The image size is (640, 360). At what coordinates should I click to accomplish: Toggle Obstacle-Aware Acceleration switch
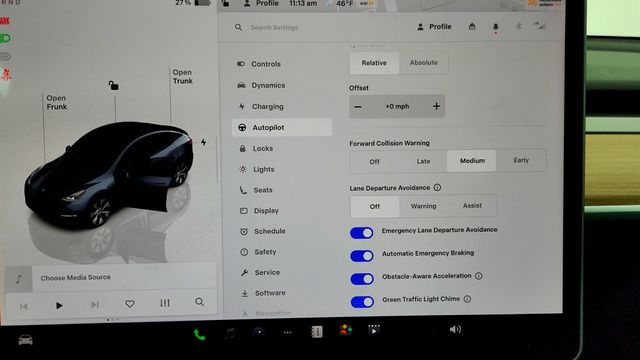point(362,279)
